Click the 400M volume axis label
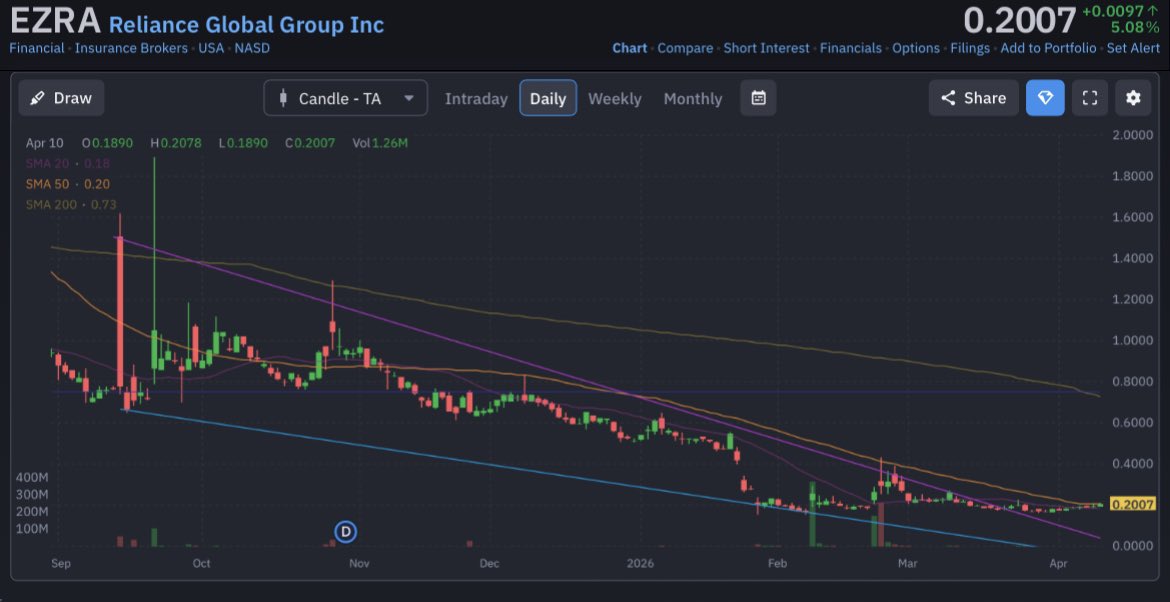This screenshot has width=1170, height=602. [x=32, y=477]
